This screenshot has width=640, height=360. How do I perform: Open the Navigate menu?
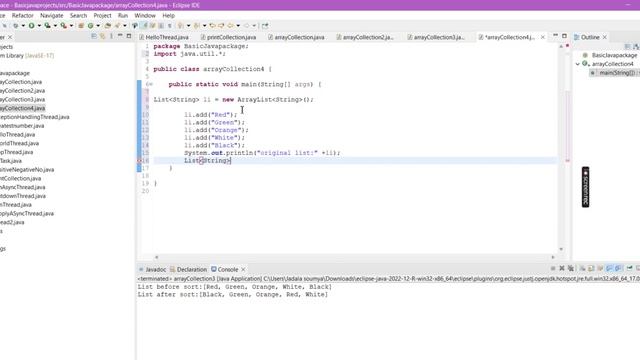(51, 16)
